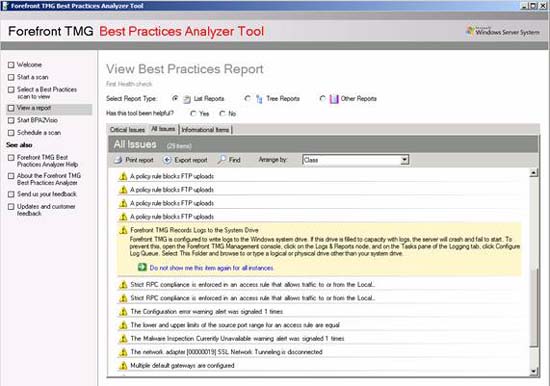Screen dimensions: 550x386
Task: Expand 'Multiple default gateways are configured' issue
Action: [x=182, y=366]
